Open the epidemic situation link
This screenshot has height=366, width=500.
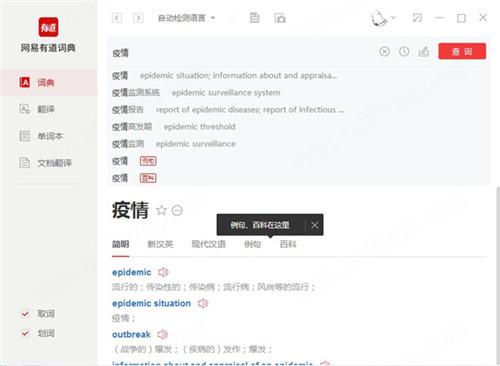pyautogui.click(x=151, y=303)
